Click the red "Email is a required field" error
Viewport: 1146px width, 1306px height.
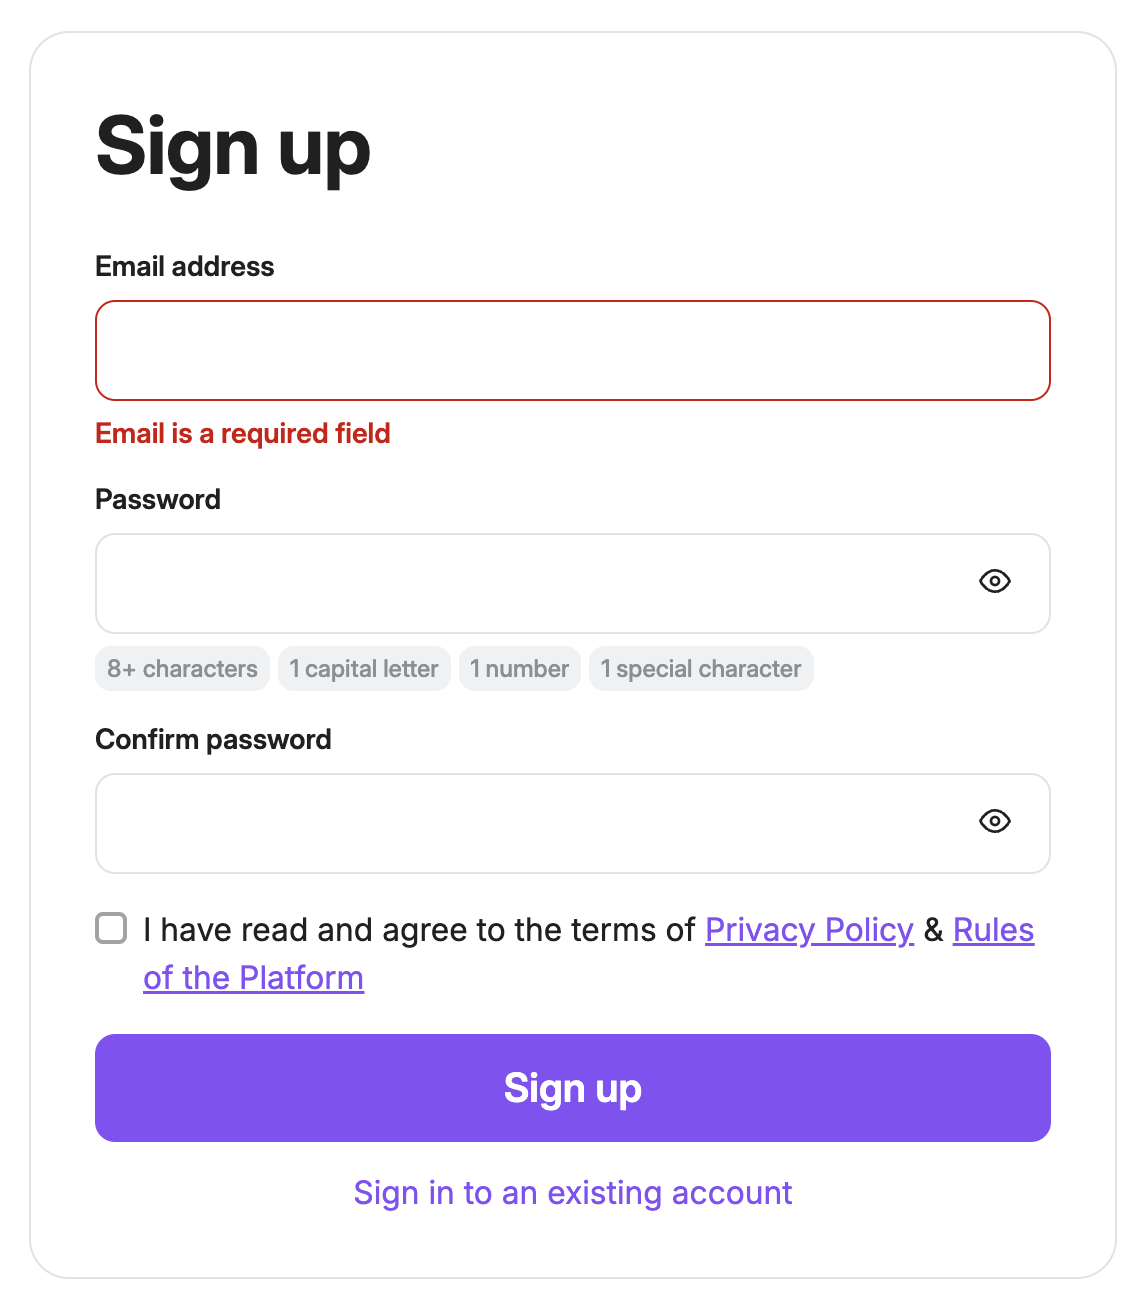(x=243, y=434)
